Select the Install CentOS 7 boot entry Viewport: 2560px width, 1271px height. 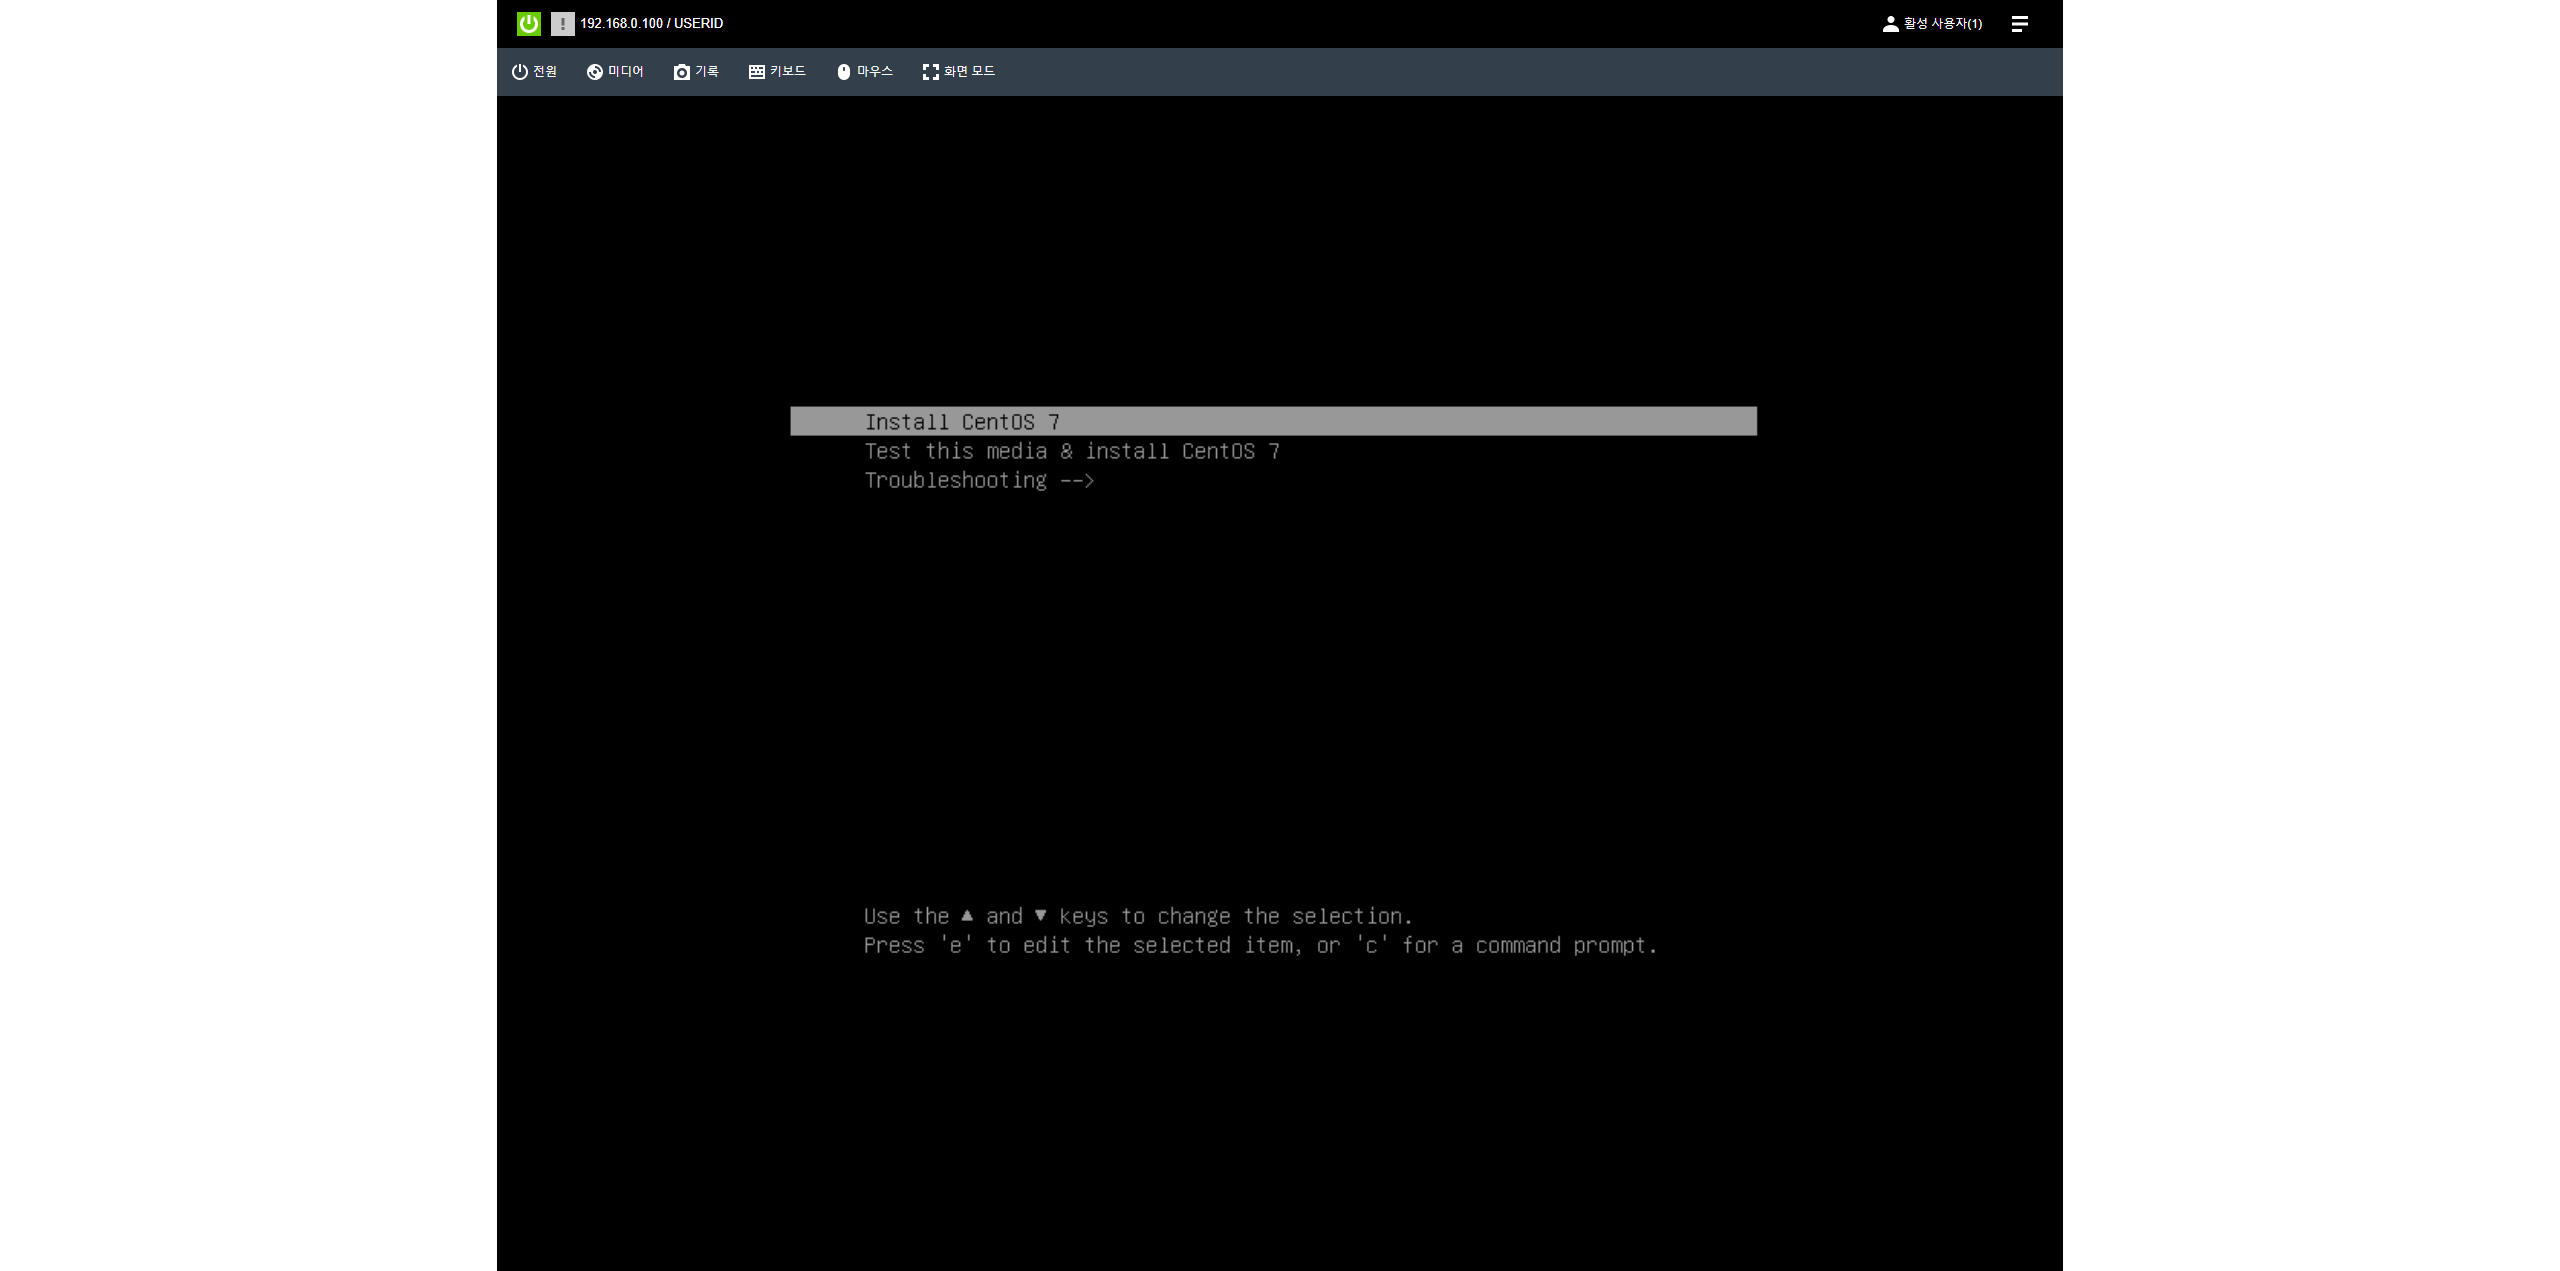pyautogui.click(x=961, y=422)
